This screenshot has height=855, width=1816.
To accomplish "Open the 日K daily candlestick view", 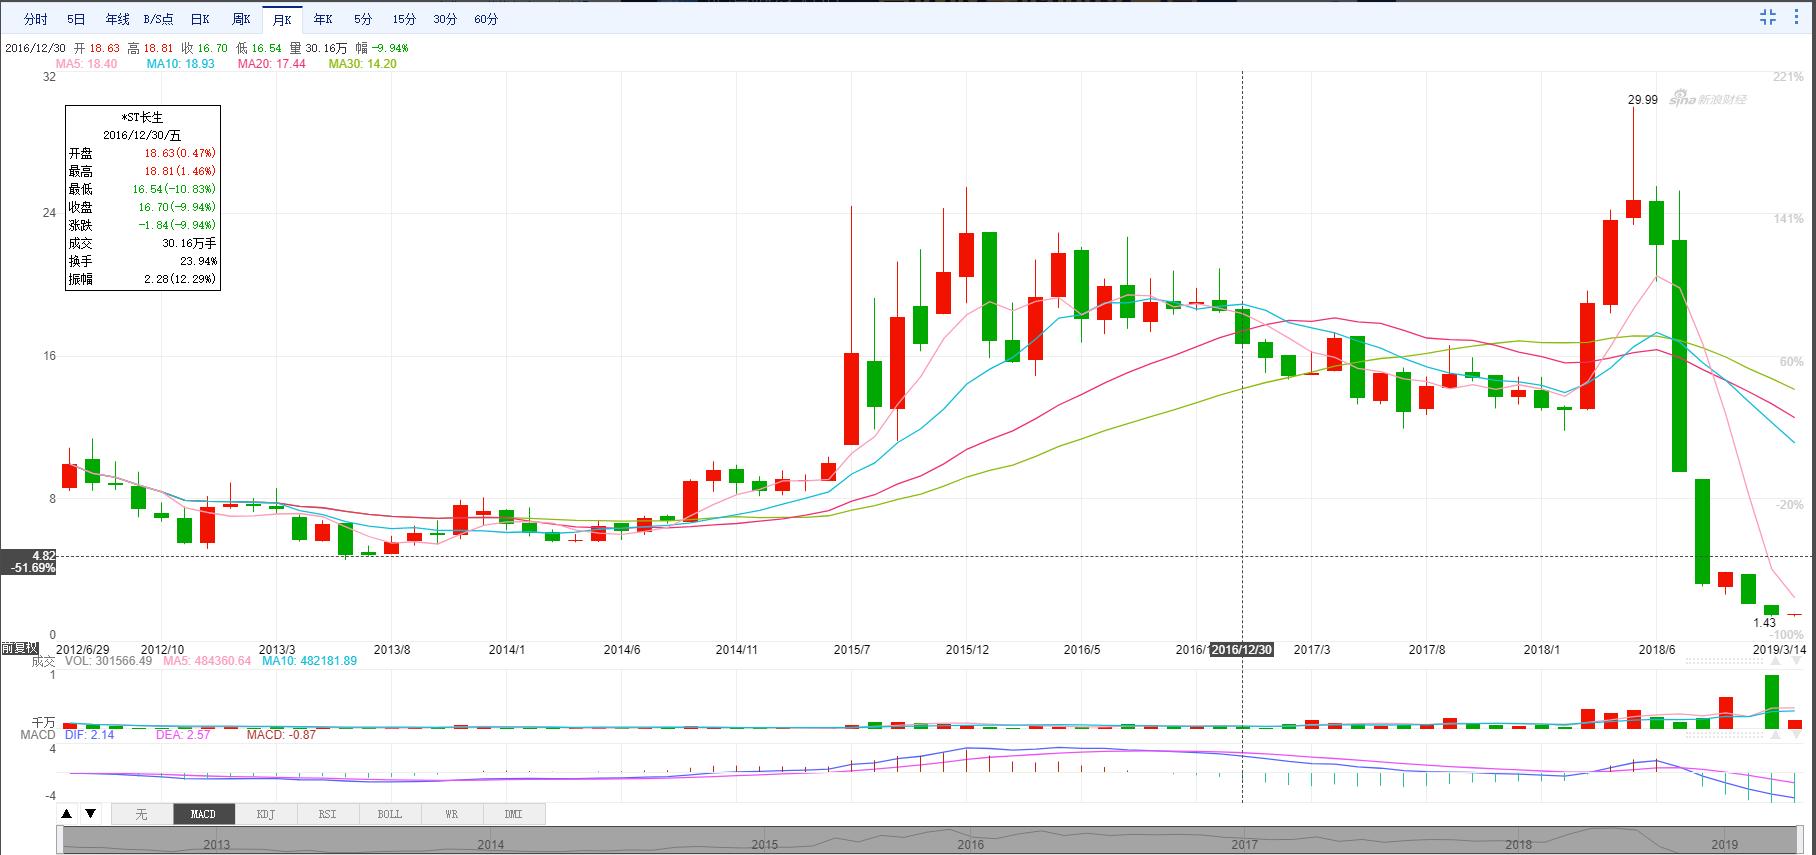I will pyautogui.click(x=200, y=19).
